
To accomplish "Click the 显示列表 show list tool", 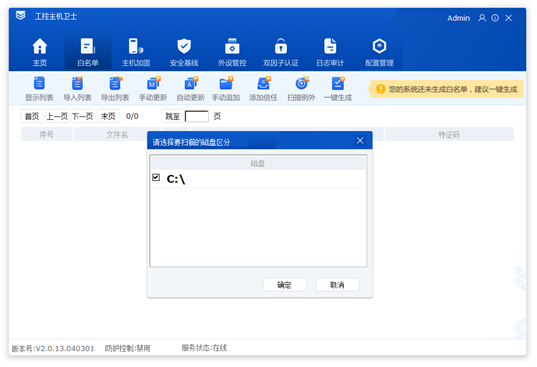I will pos(39,89).
